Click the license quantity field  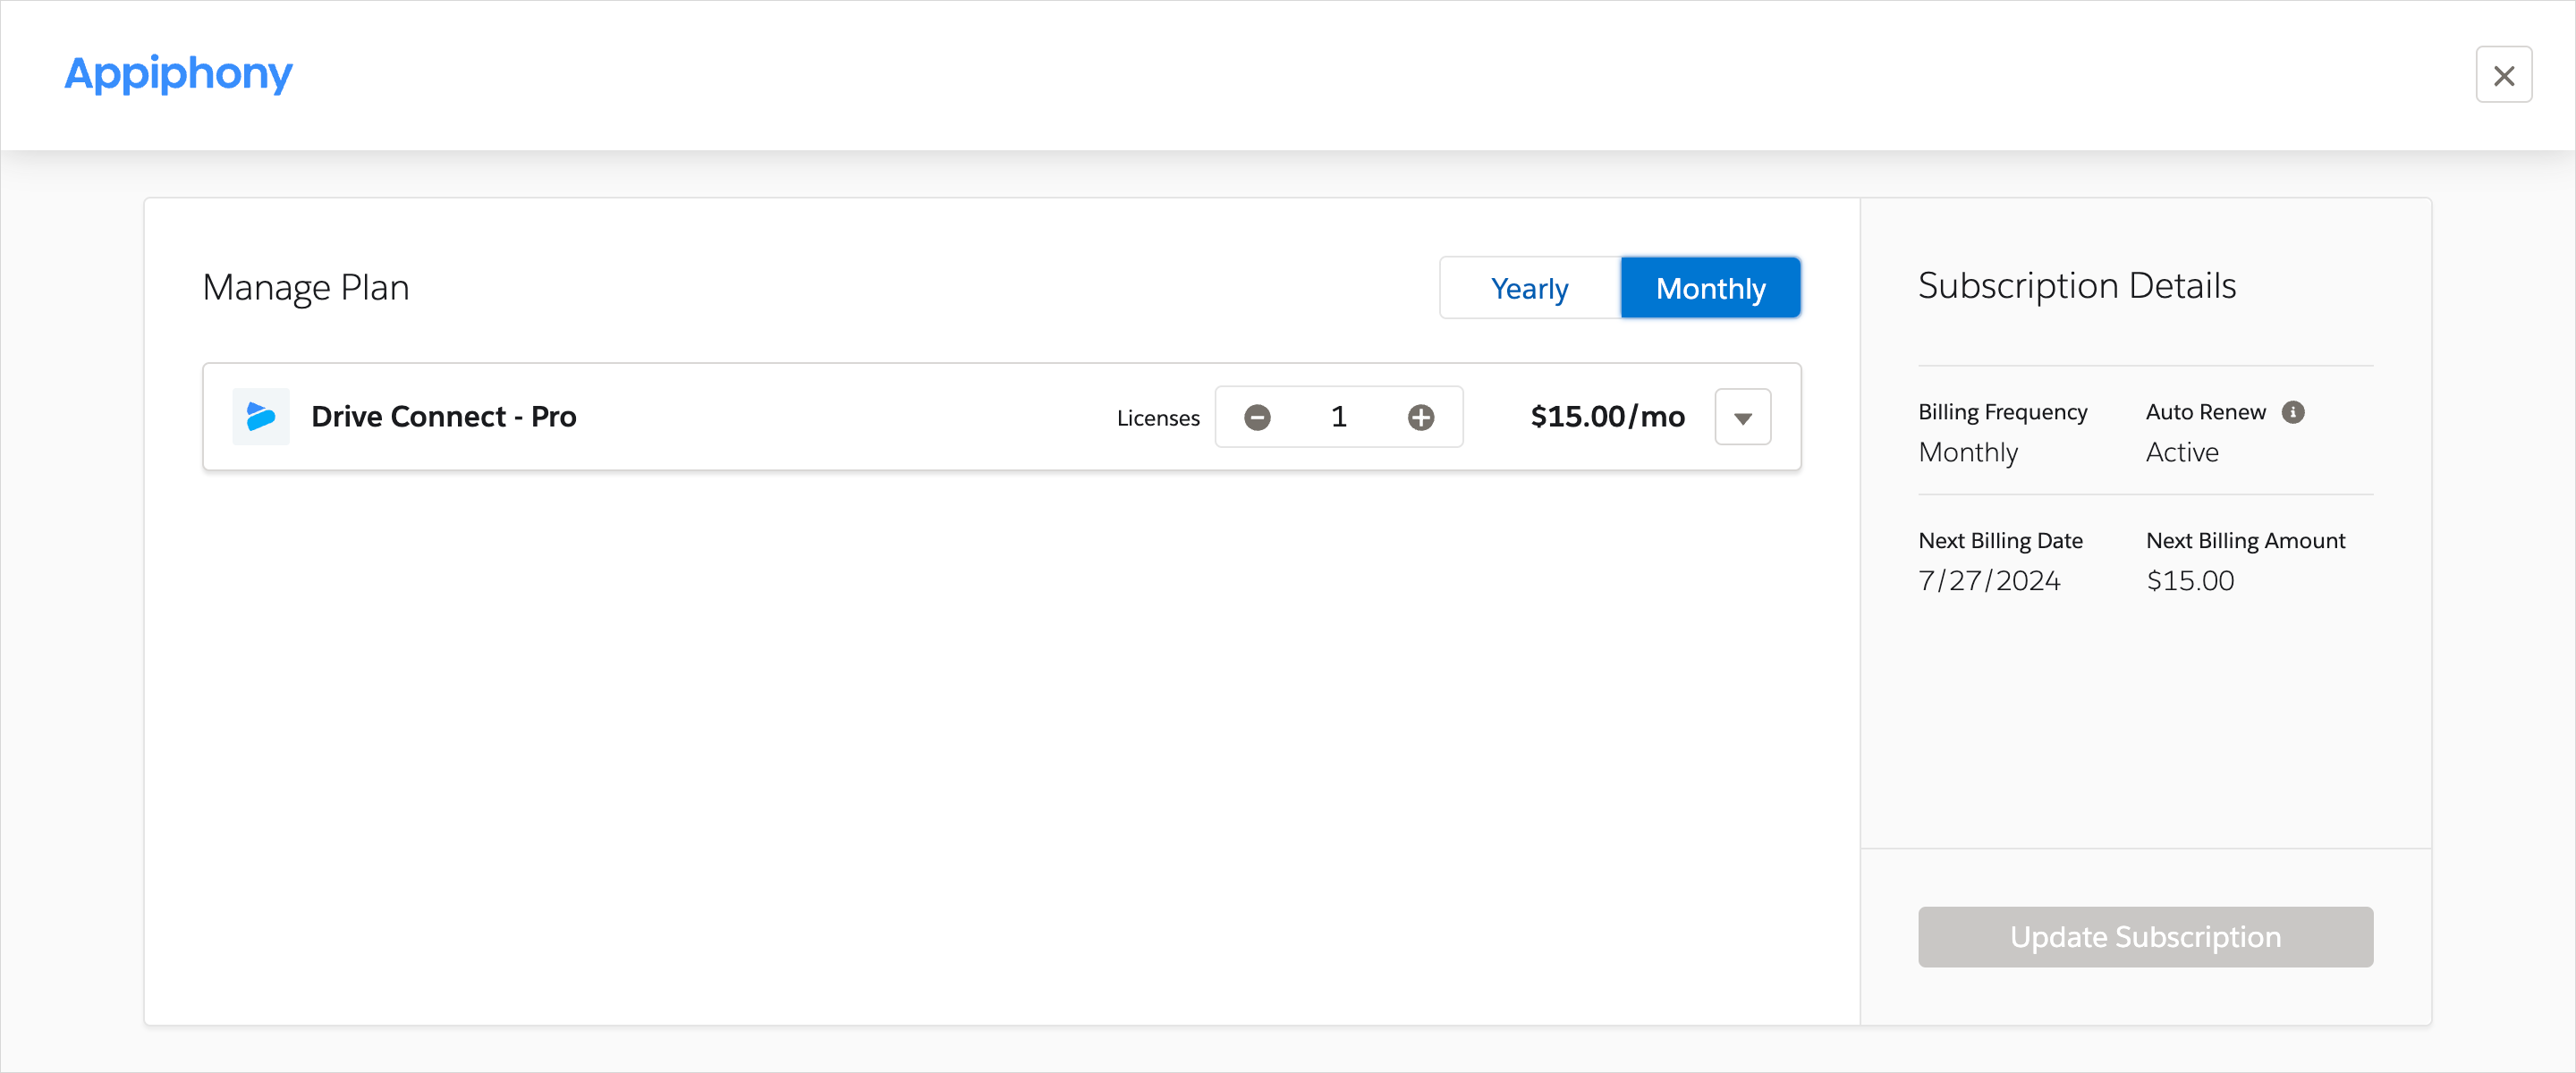[1339, 417]
